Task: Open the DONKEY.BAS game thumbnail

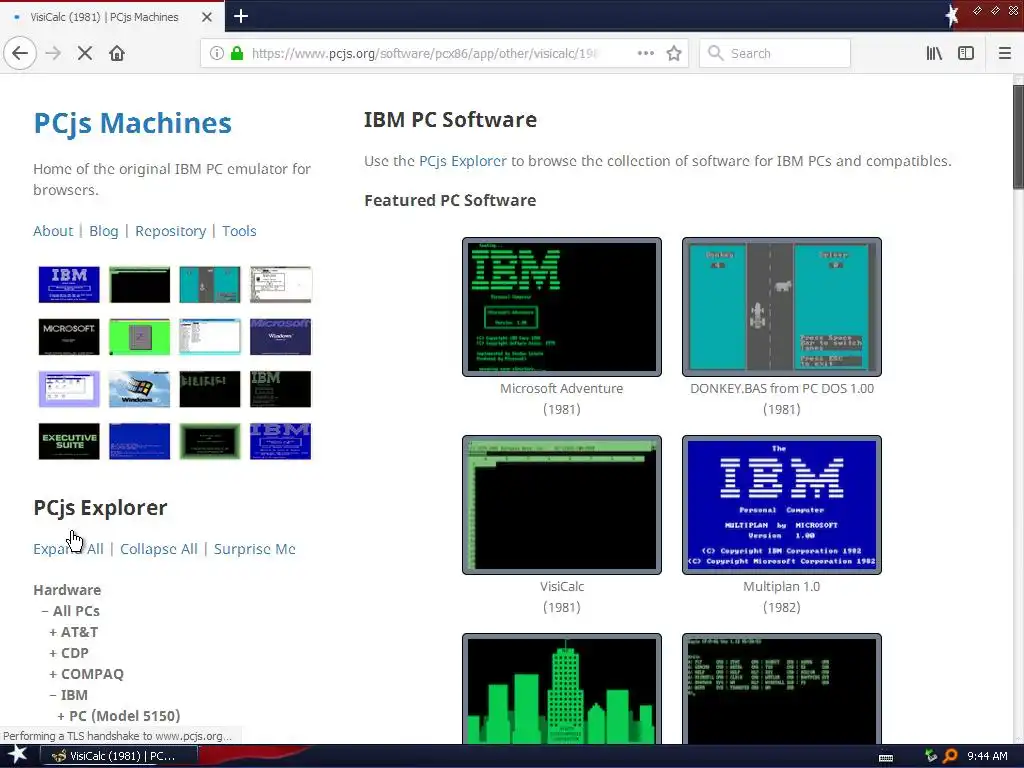Action: [782, 307]
